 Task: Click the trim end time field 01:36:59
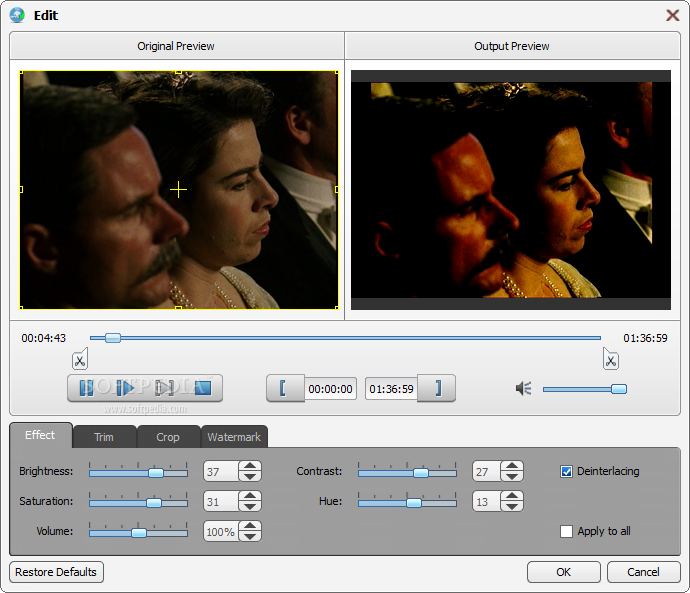(391, 389)
